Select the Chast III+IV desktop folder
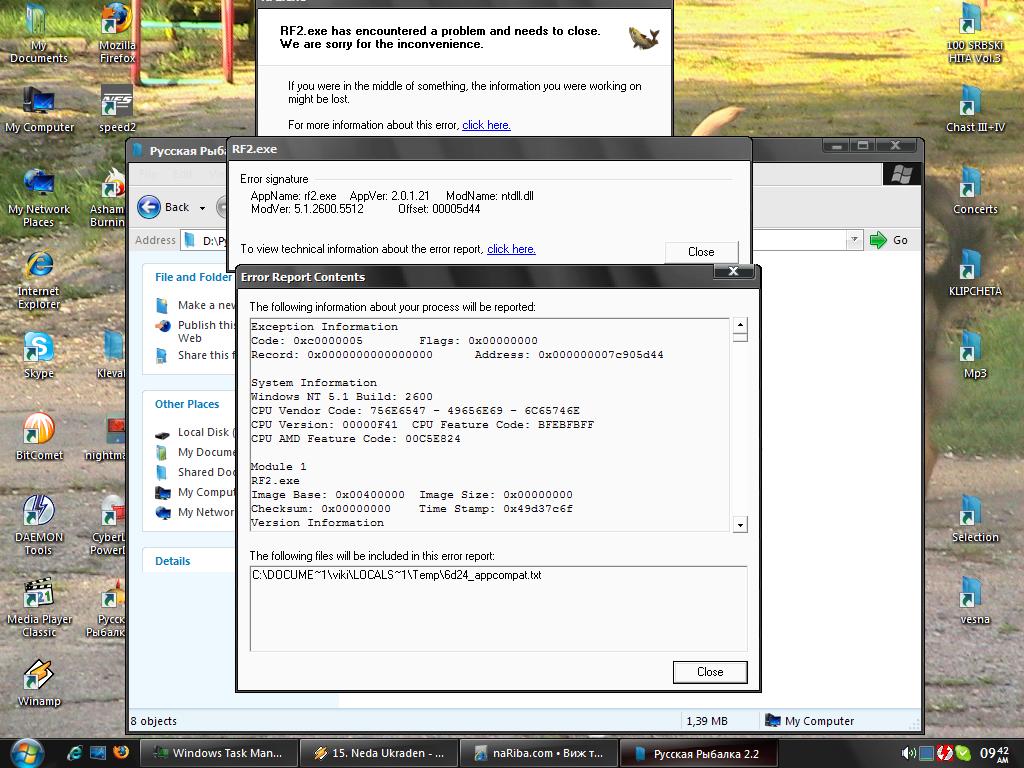This screenshot has width=1024, height=768. [975, 108]
